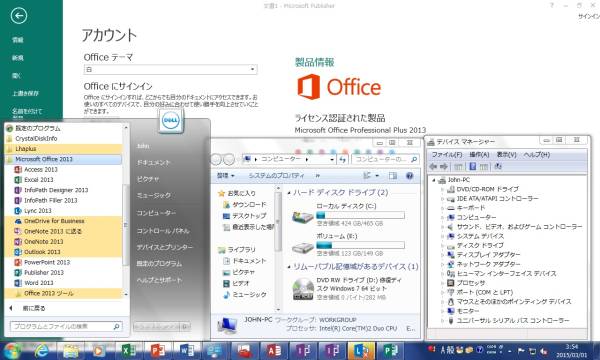Click the Start menu search field

click(x=66, y=326)
